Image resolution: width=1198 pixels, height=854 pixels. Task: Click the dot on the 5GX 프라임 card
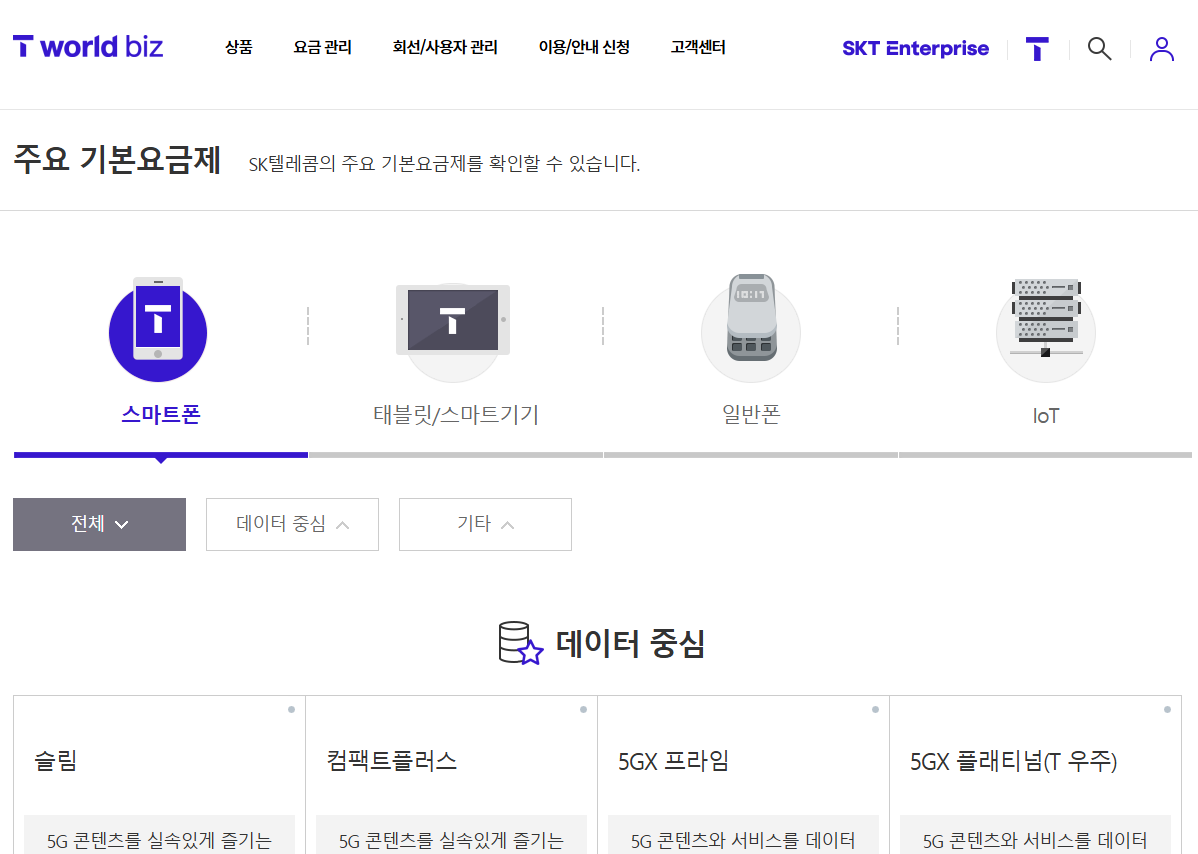tap(876, 710)
